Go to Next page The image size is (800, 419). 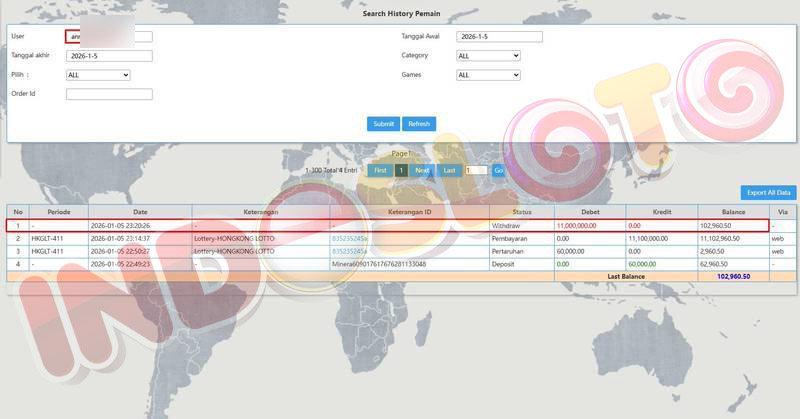coord(423,170)
